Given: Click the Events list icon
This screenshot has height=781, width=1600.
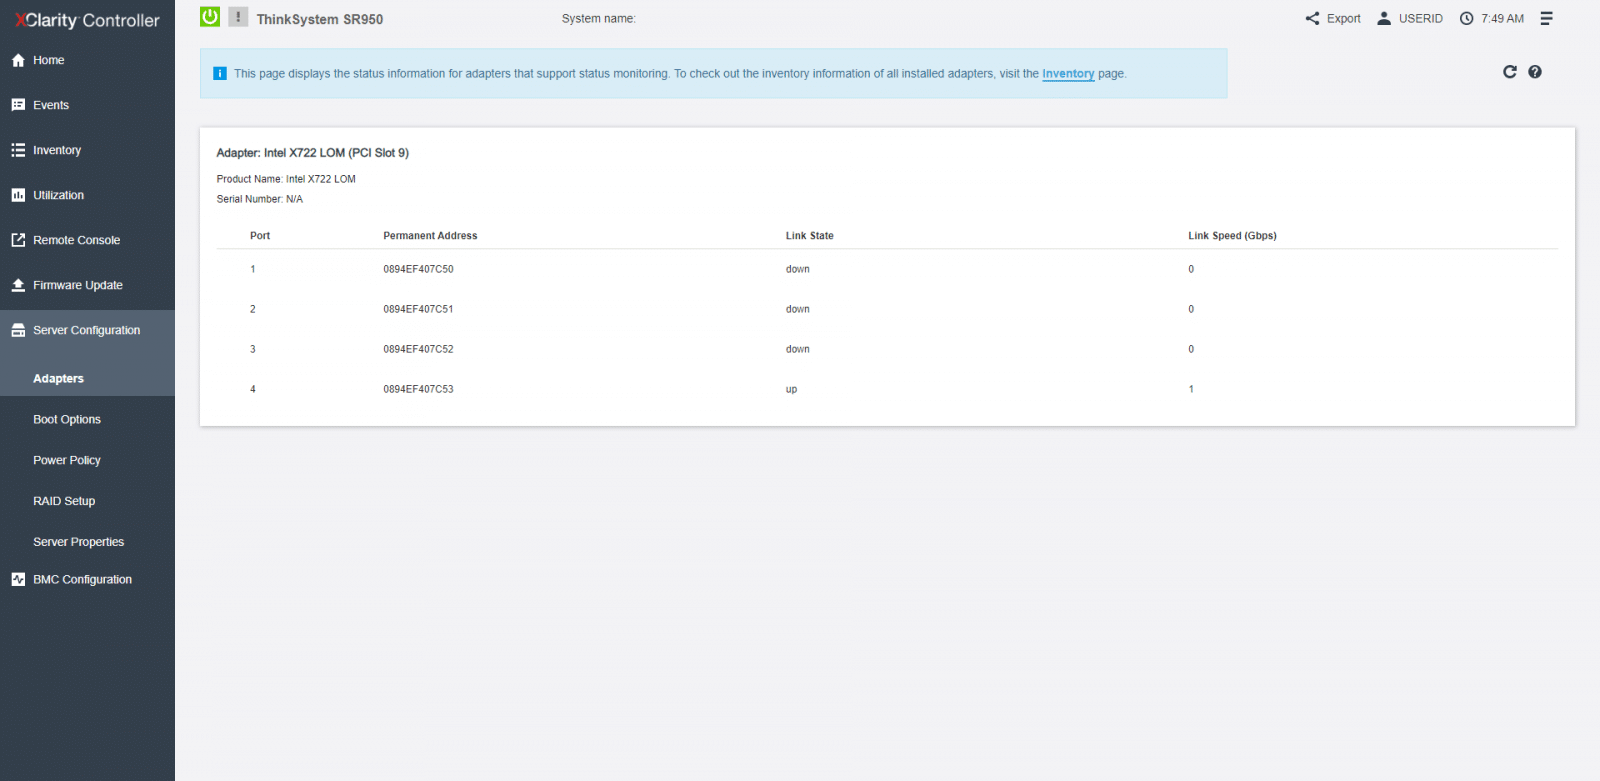Looking at the screenshot, I should [x=18, y=105].
